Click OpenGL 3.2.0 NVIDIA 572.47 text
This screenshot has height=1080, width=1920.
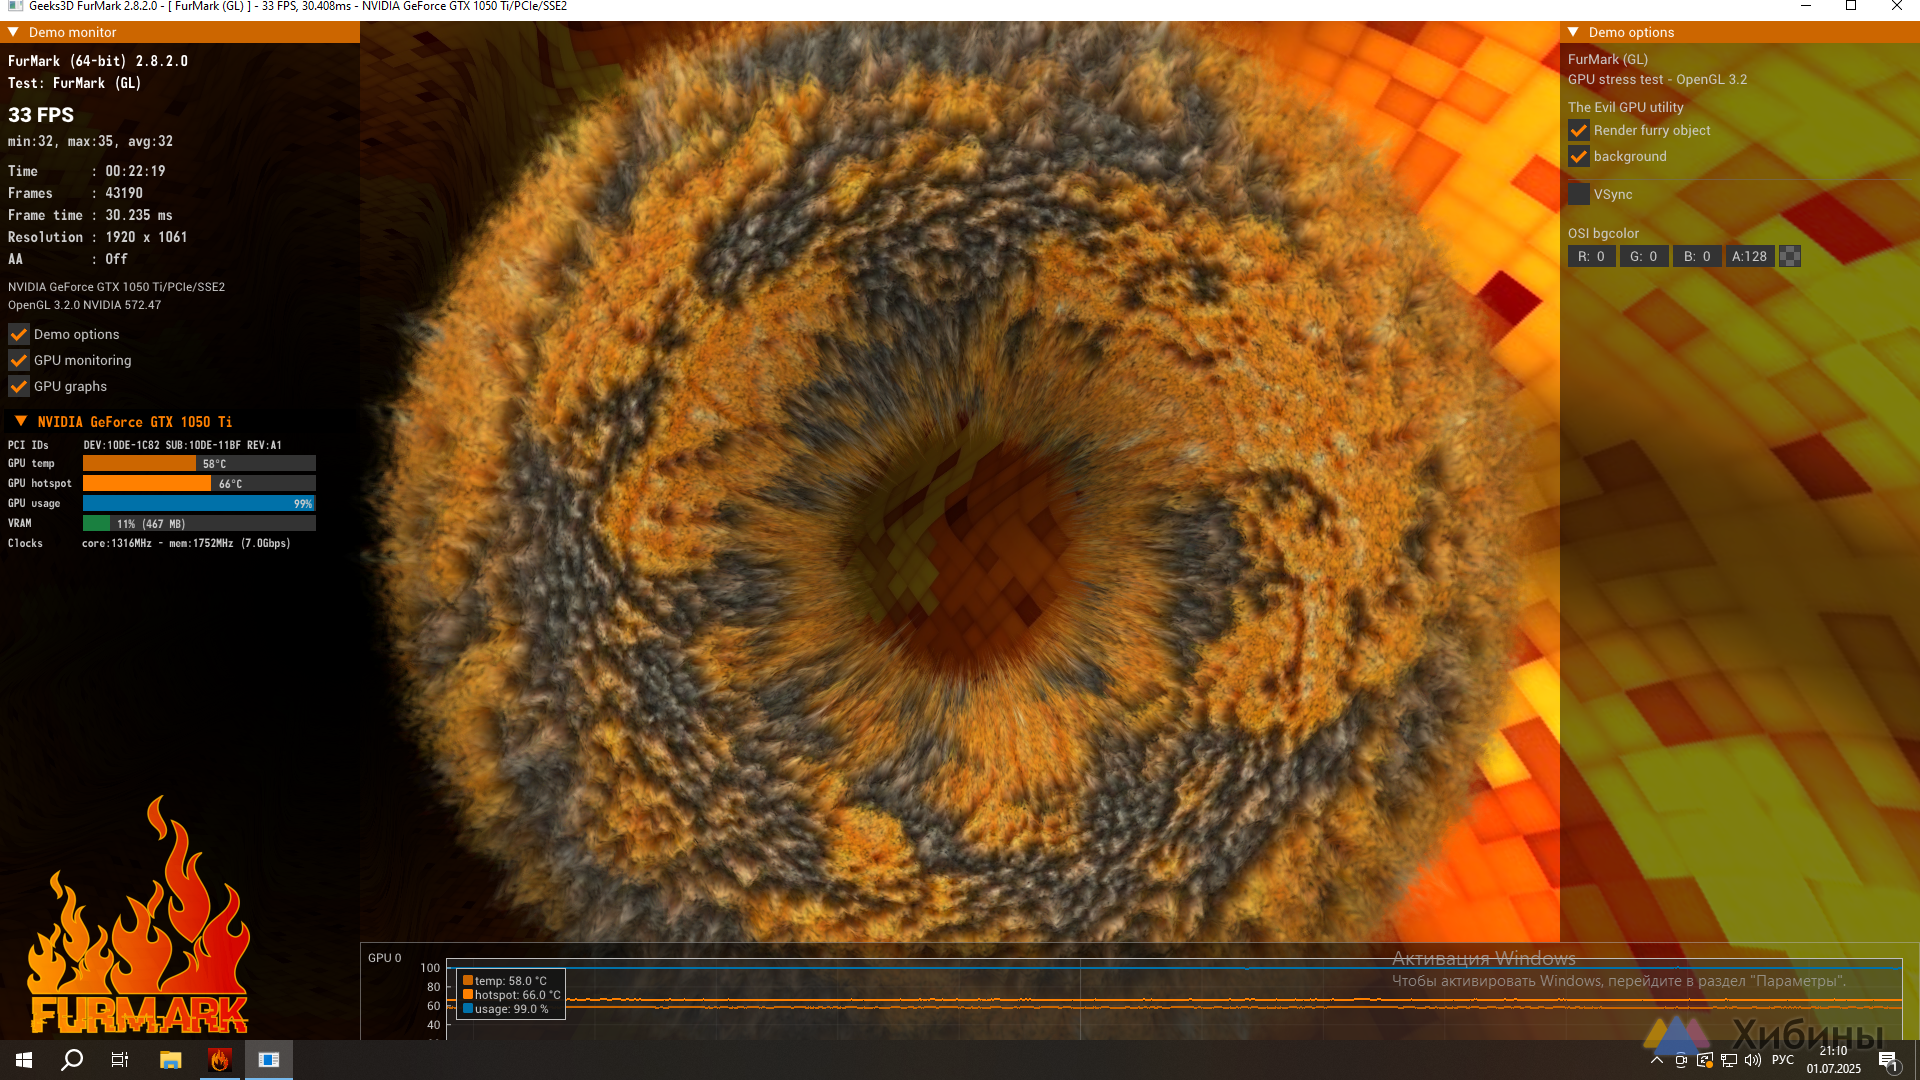pyautogui.click(x=84, y=306)
